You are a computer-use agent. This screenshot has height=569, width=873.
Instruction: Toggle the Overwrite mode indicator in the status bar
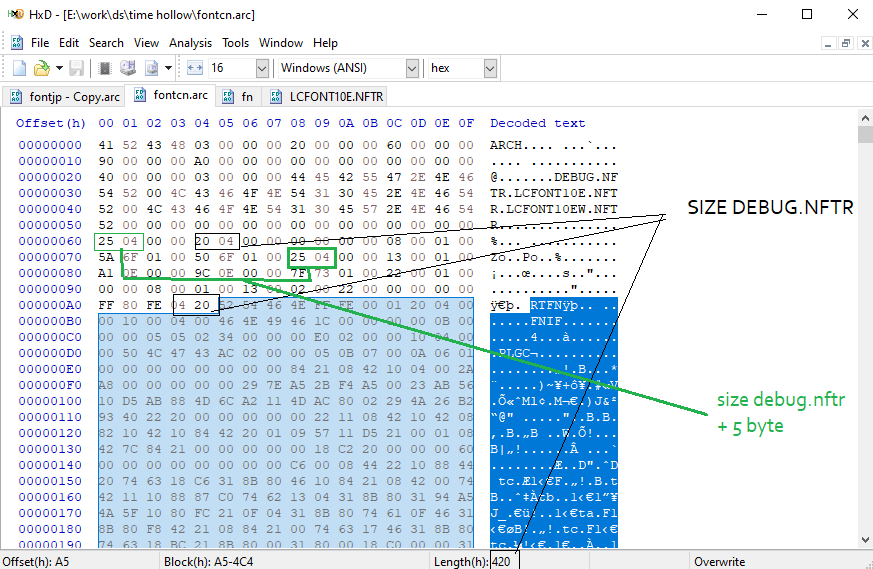coord(719,561)
